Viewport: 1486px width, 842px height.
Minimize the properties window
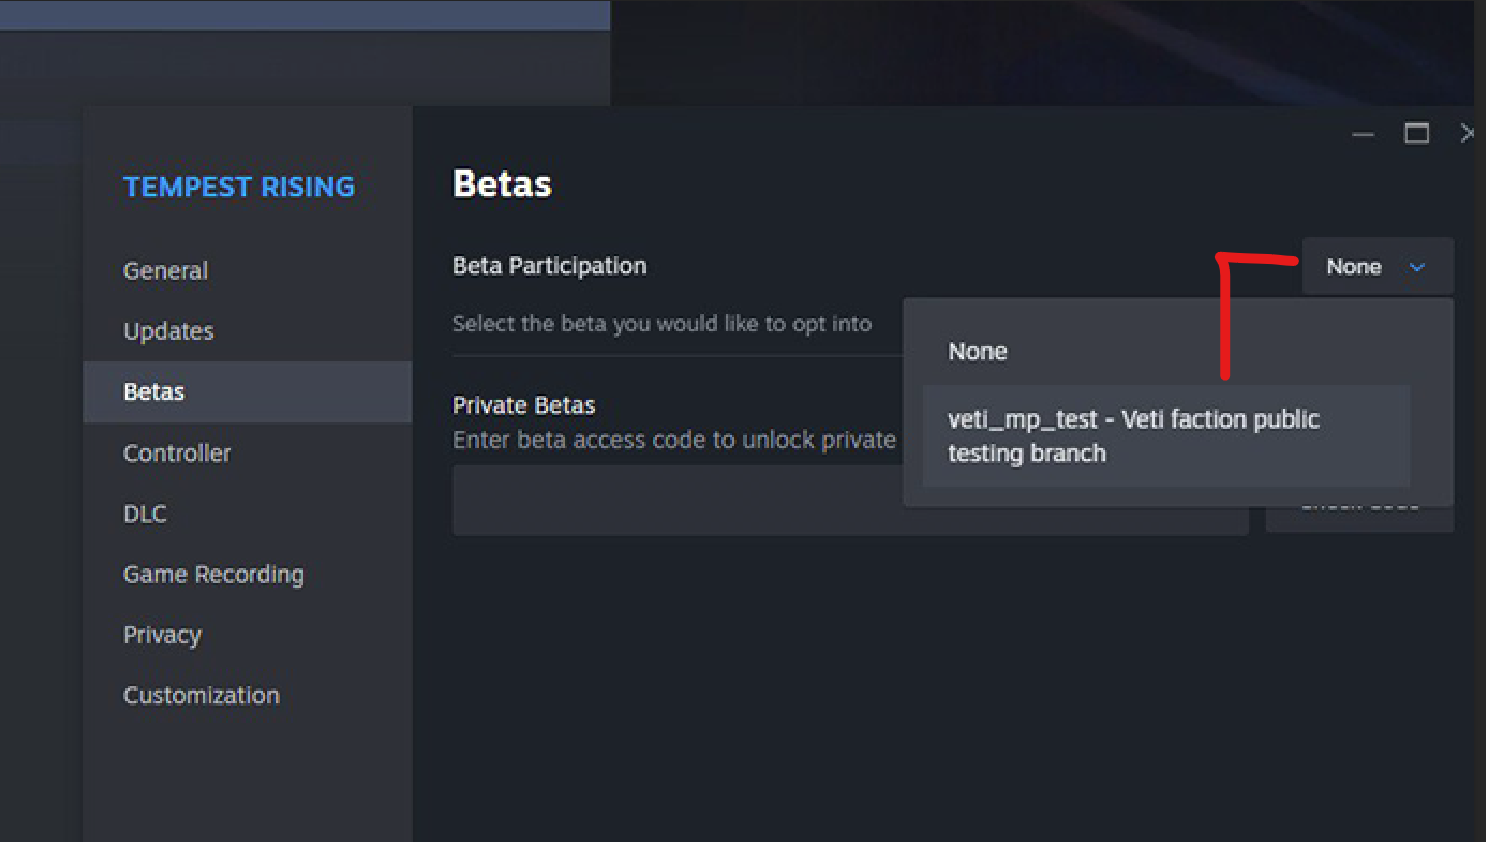[x=1363, y=134]
